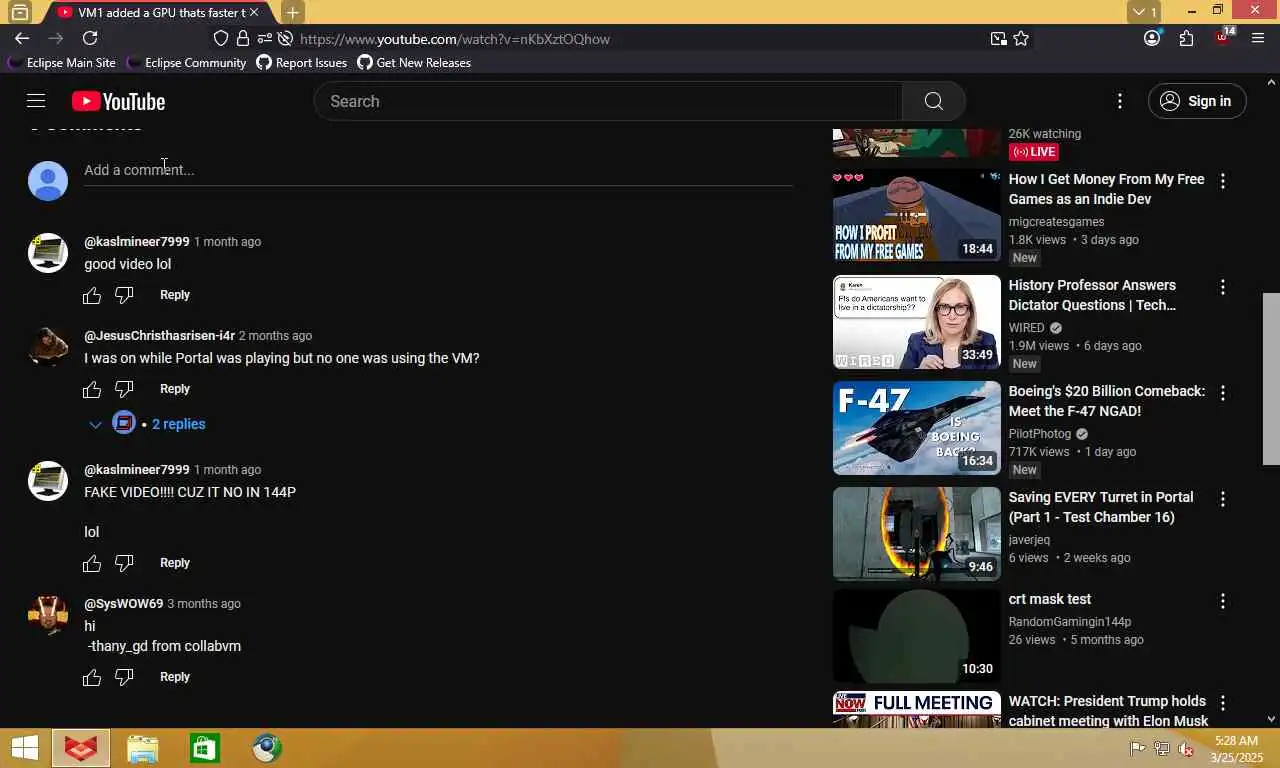This screenshot has height=768, width=1280.
Task: Open 'crt mask test' video title
Action: pos(1050,599)
